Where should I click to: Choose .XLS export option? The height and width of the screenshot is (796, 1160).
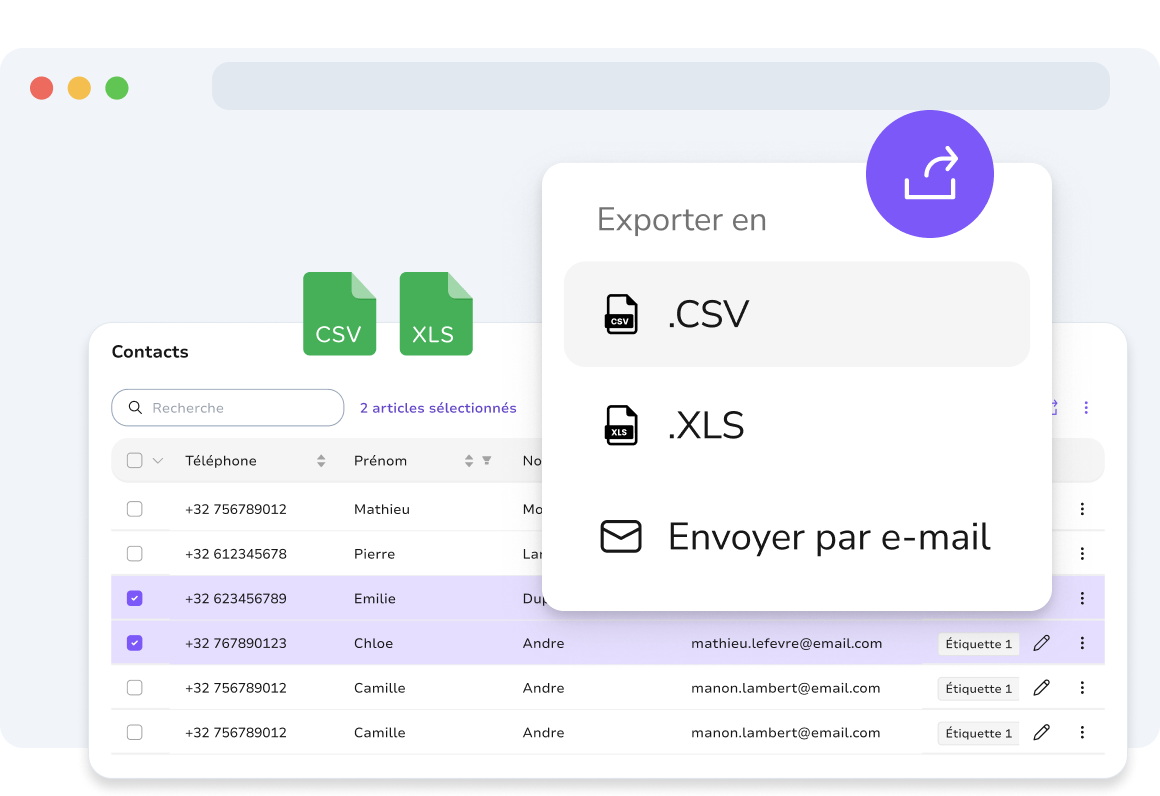pyautogui.click(x=797, y=425)
